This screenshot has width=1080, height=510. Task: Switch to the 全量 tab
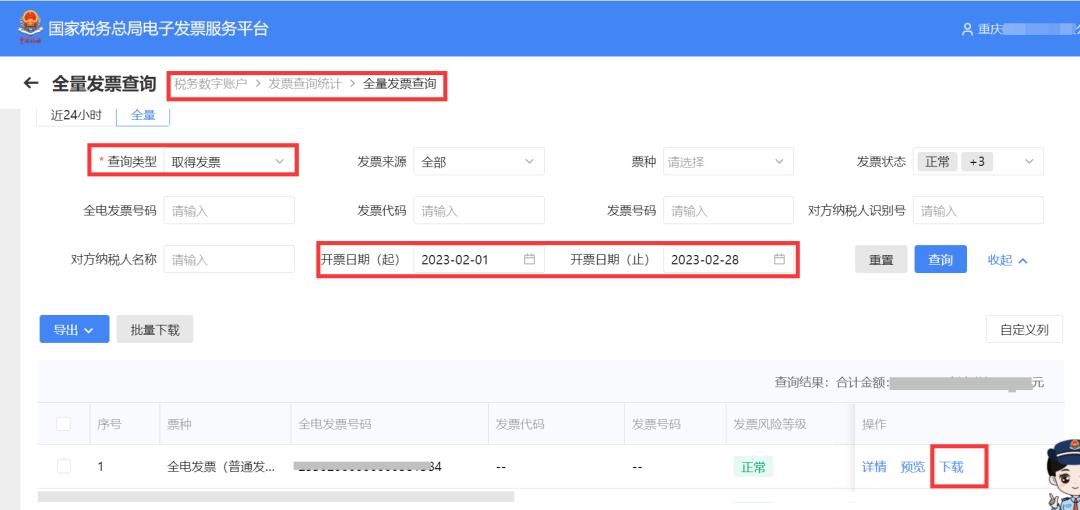143,115
